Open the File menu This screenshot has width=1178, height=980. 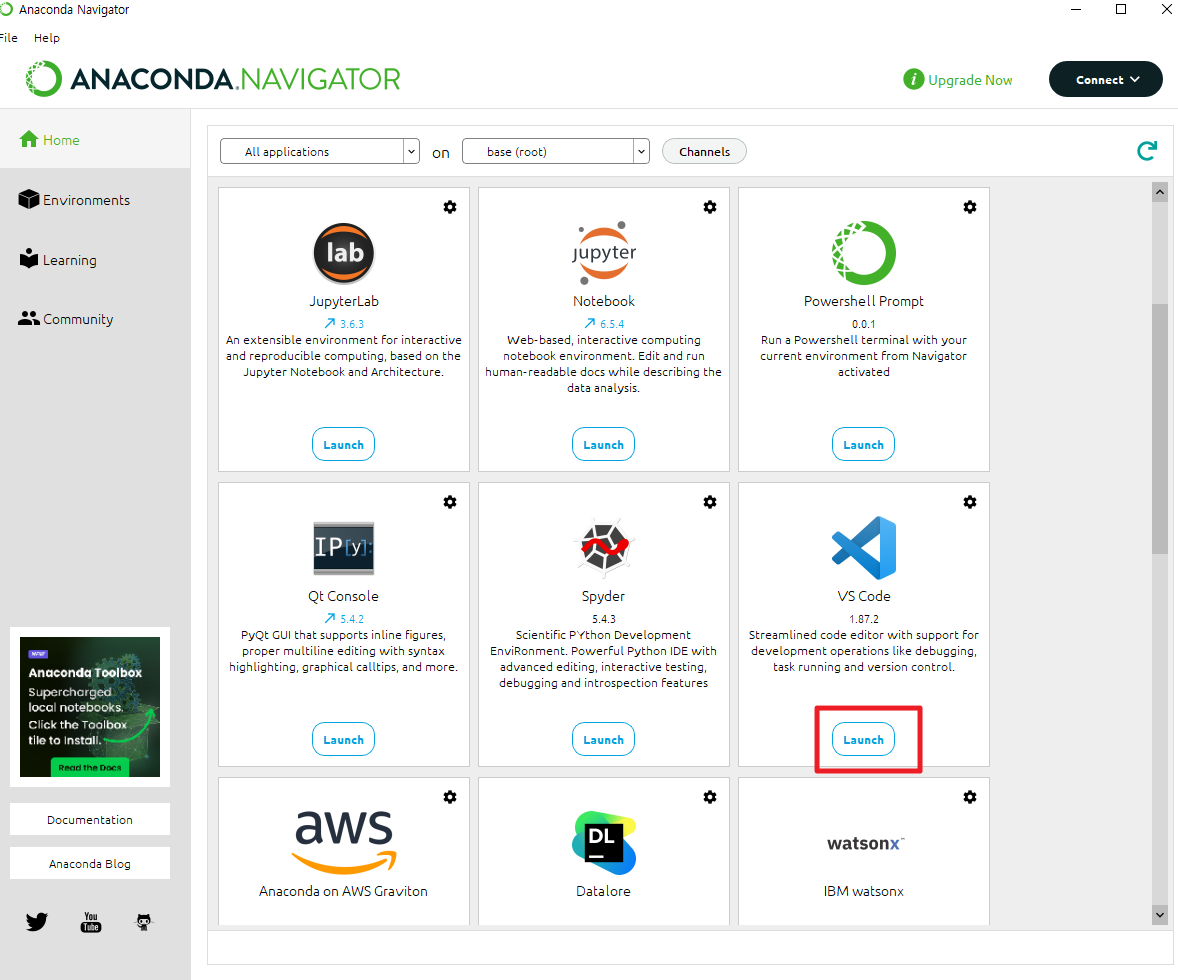(9, 38)
